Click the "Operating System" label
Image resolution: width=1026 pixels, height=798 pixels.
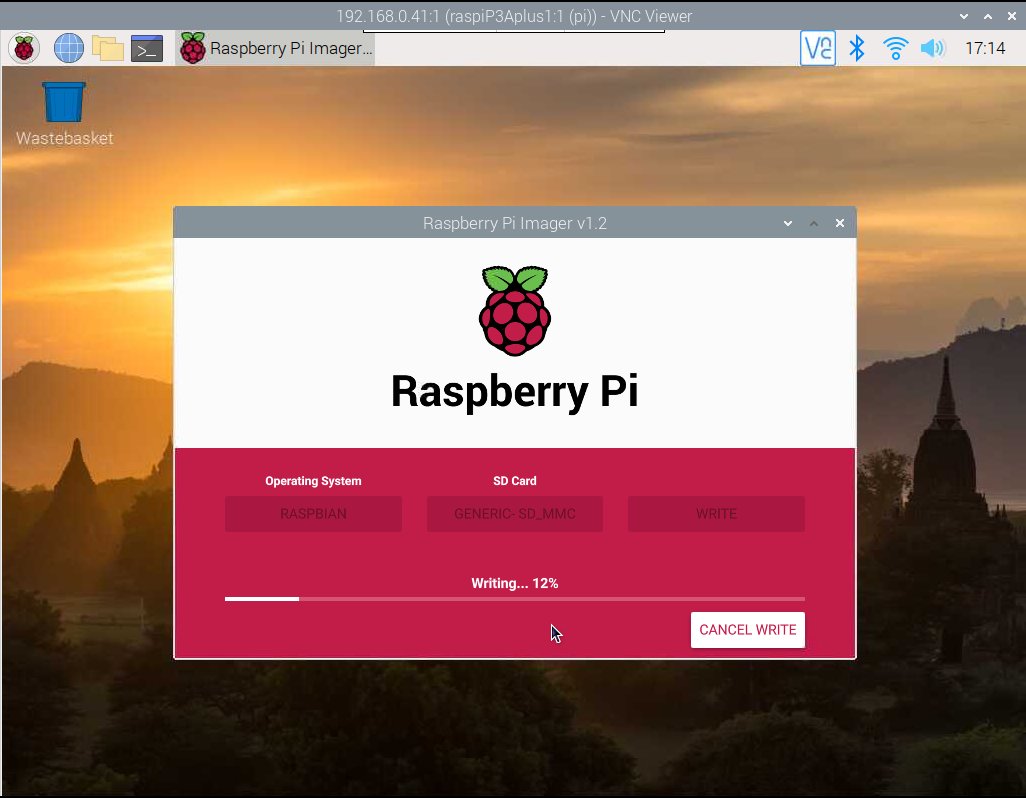(x=313, y=481)
